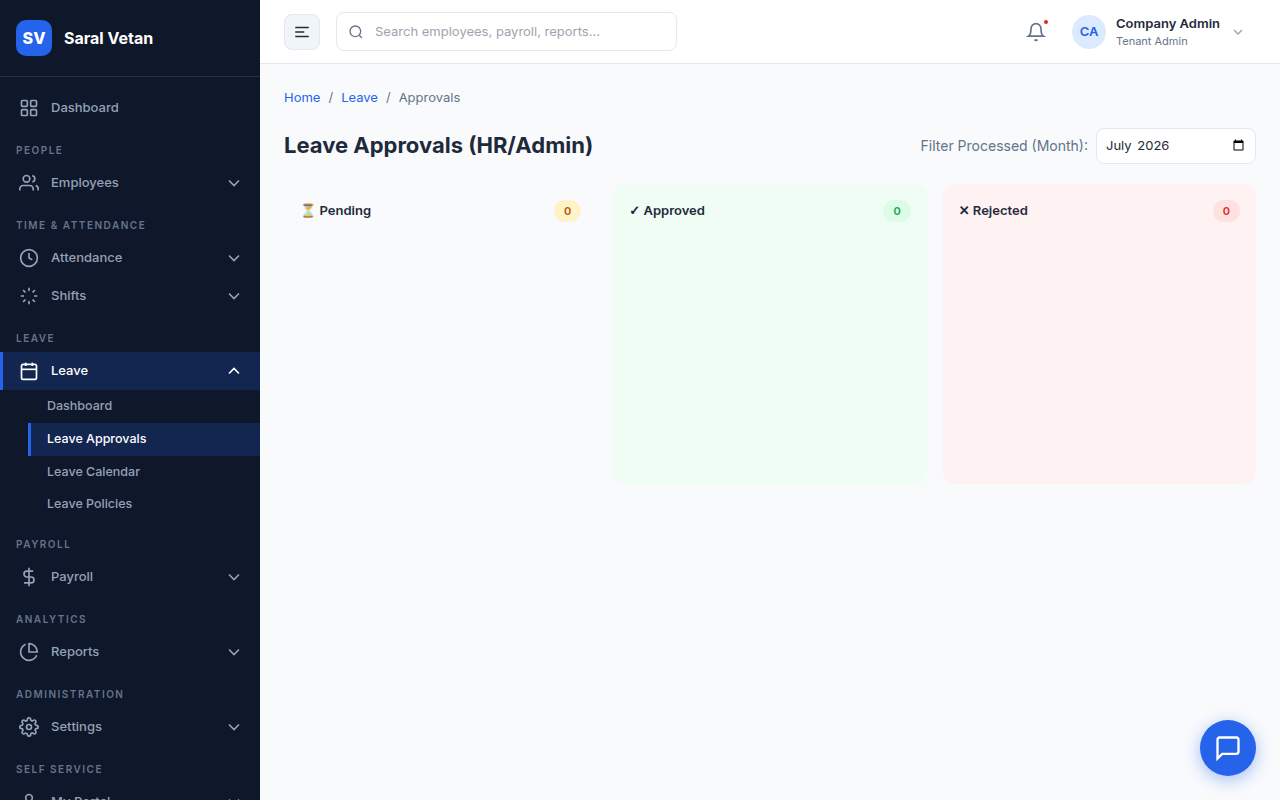Click the Payroll dollar icon
The image size is (1280, 800).
(29, 577)
